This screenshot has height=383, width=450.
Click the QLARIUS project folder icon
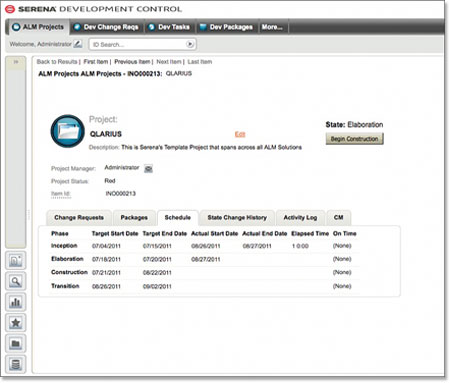pos(68,131)
